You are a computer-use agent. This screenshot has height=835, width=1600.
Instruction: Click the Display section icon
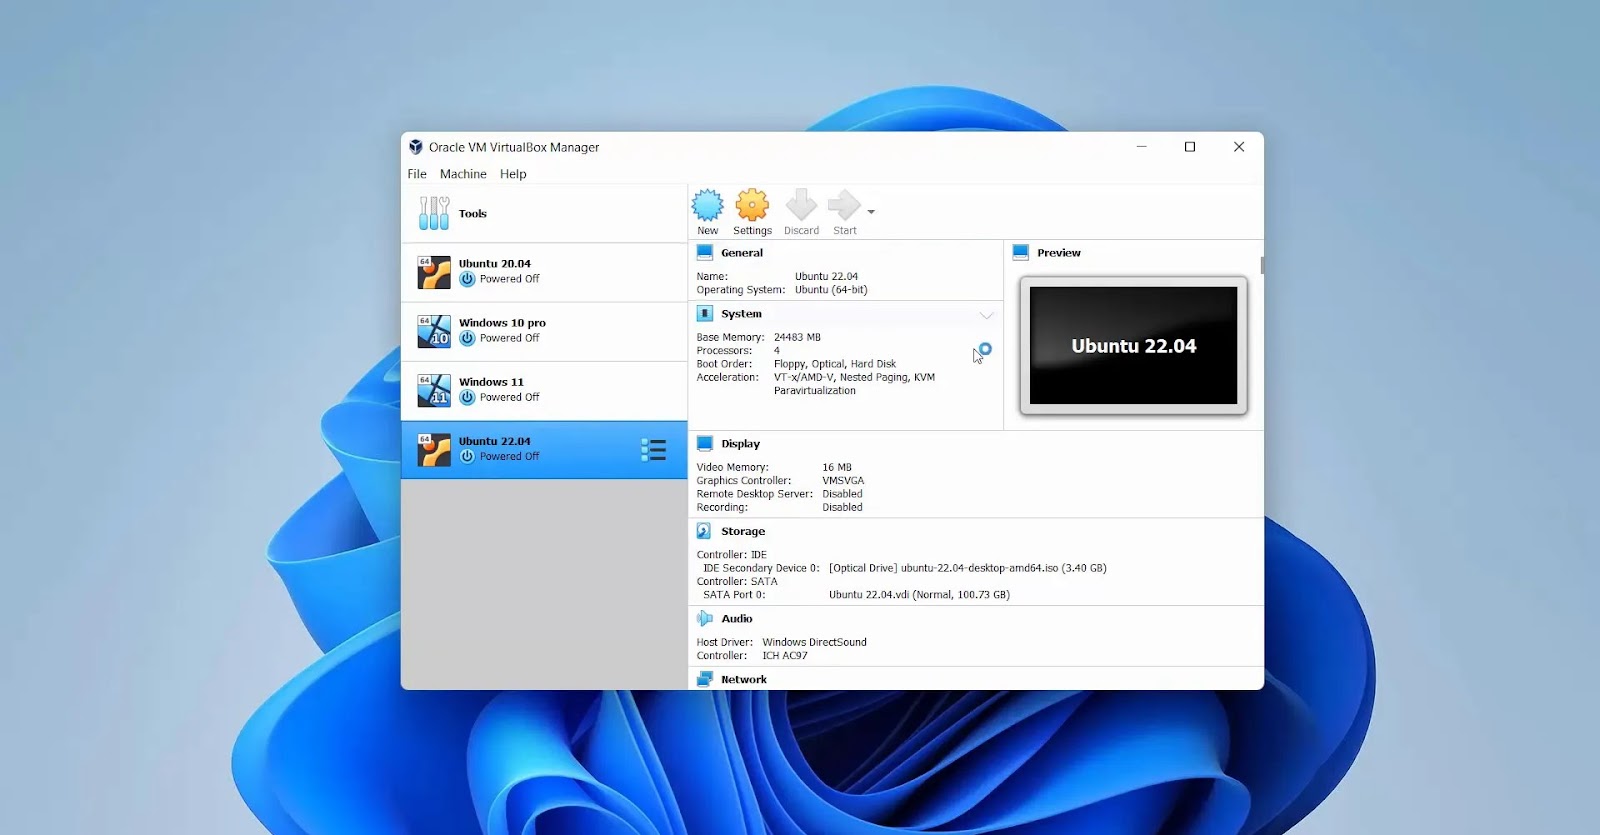[705, 444]
